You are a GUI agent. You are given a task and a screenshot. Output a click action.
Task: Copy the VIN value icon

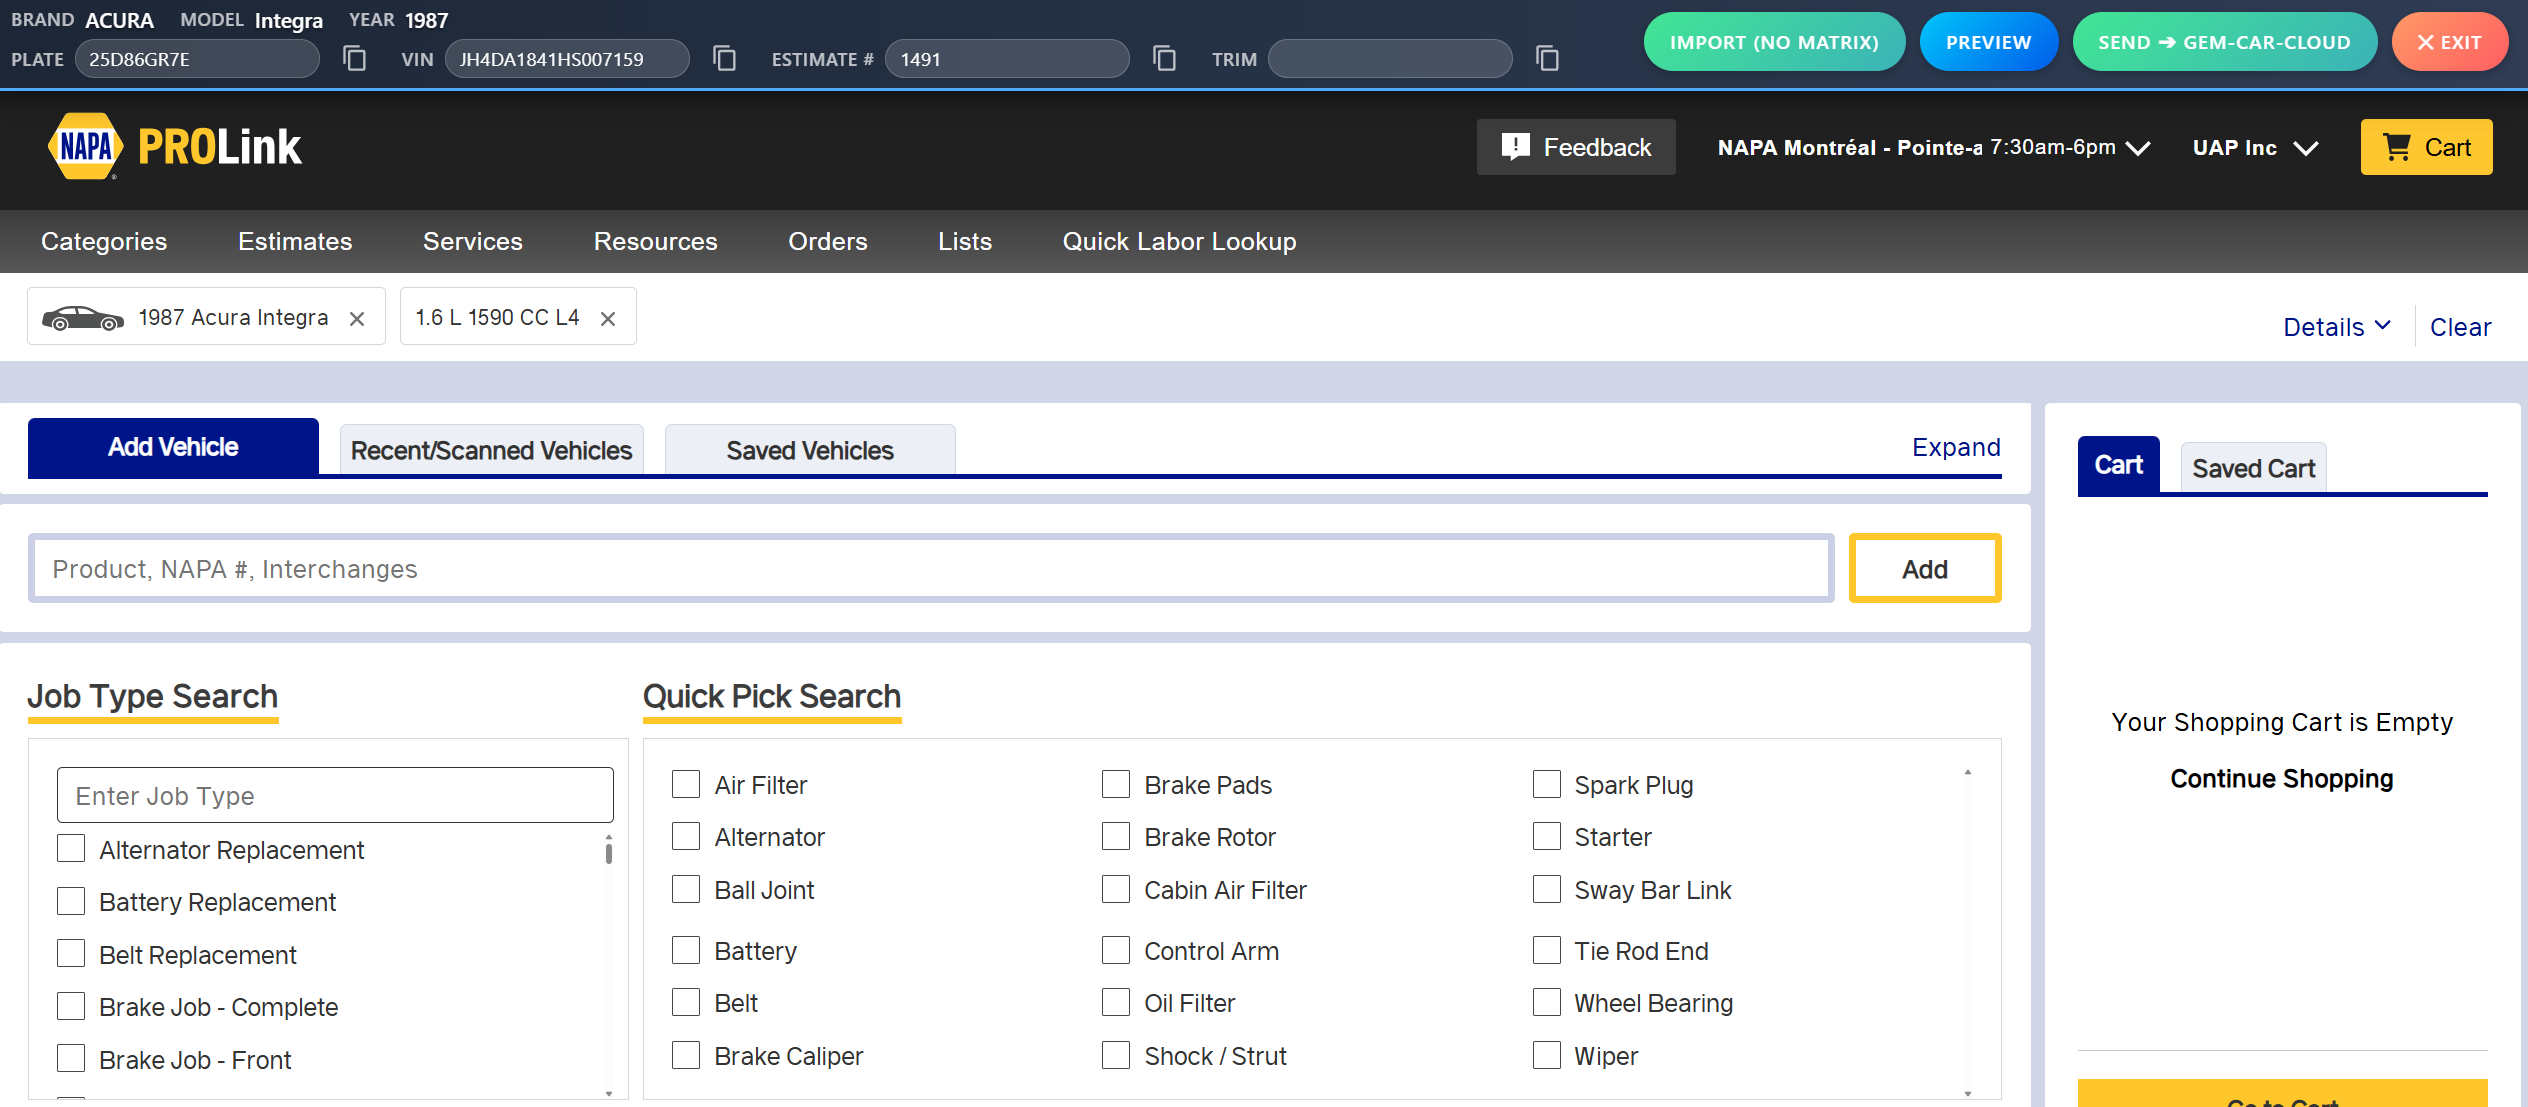725,59
